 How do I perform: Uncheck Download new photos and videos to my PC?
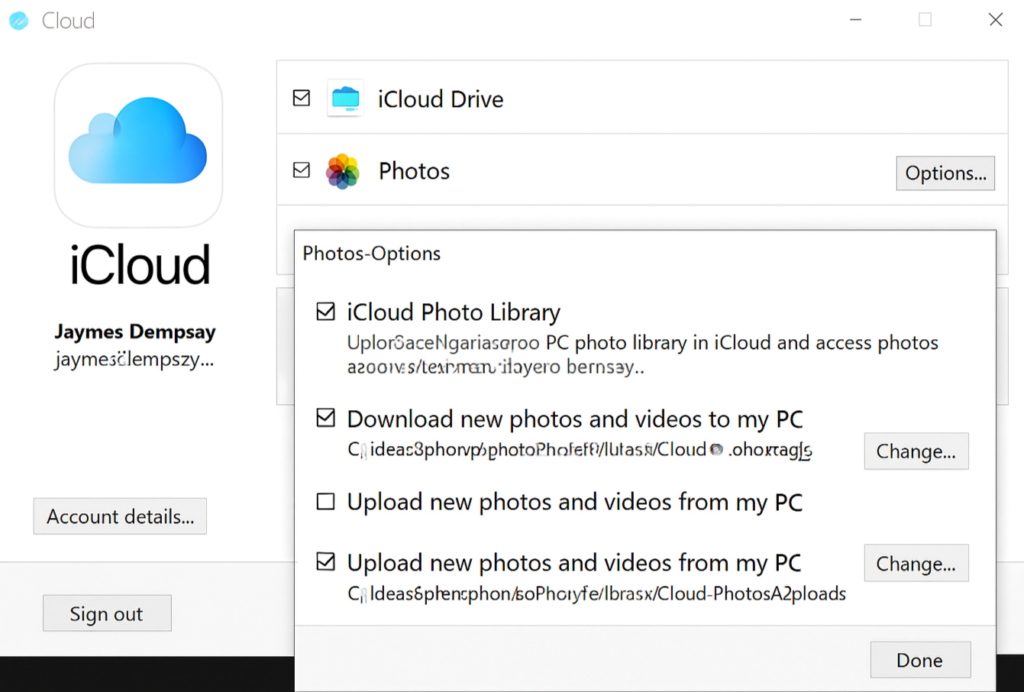coord(325,419)
